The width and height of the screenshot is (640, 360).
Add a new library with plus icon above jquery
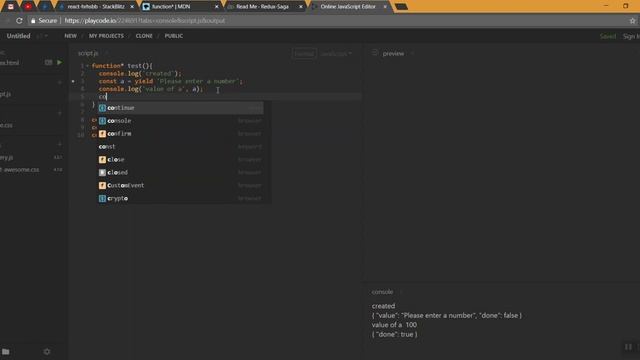pyautogui.click(x=60, y=144)
